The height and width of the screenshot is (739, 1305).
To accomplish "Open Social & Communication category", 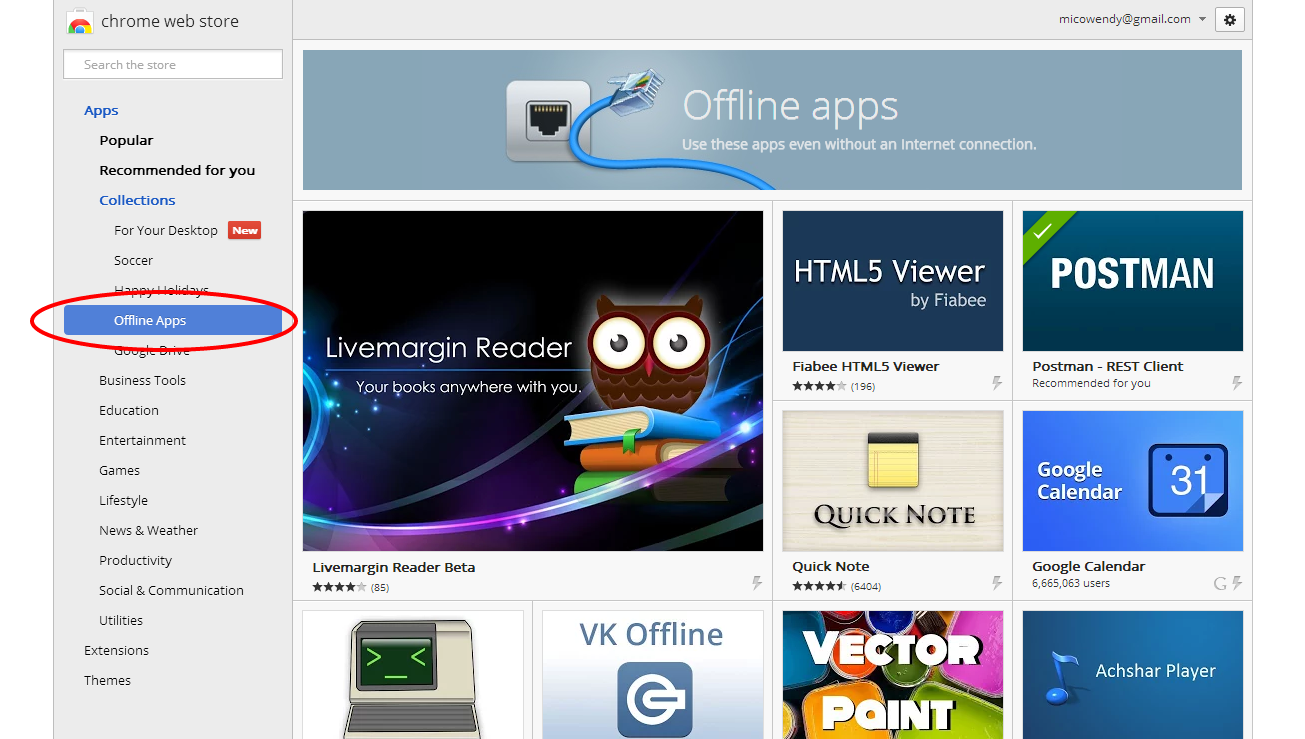I will pos(171,591).
